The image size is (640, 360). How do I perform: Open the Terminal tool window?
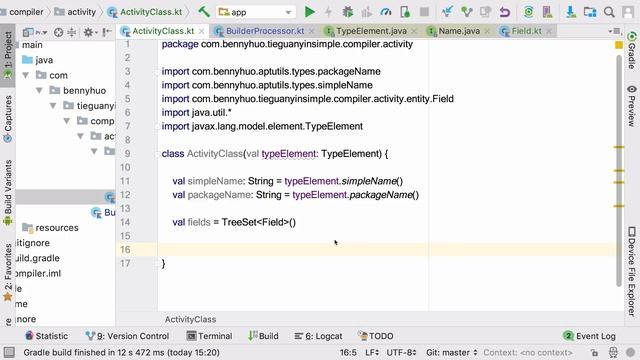(209, 336)
